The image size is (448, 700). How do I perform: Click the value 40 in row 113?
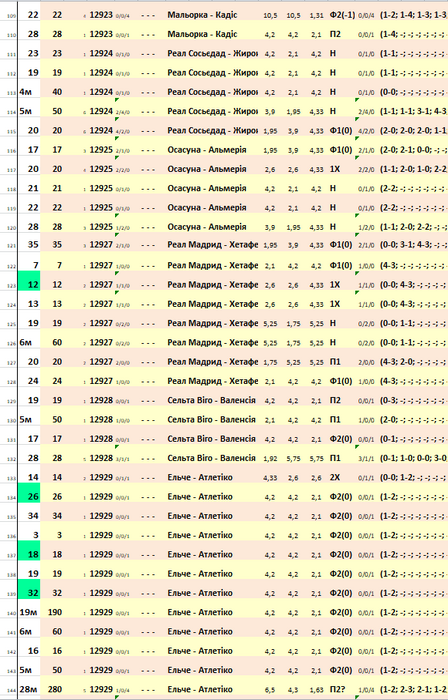click(57, 92)
